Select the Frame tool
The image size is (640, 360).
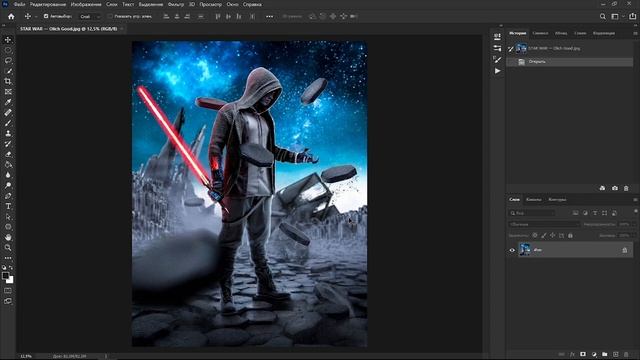[8, 92]
